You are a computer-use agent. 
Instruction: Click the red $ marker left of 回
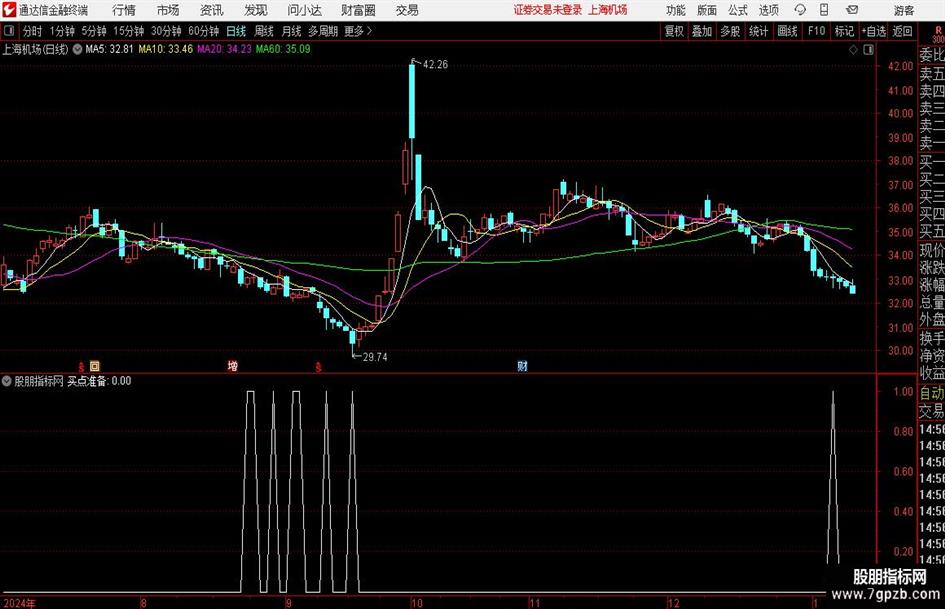(x=81, y=367)
